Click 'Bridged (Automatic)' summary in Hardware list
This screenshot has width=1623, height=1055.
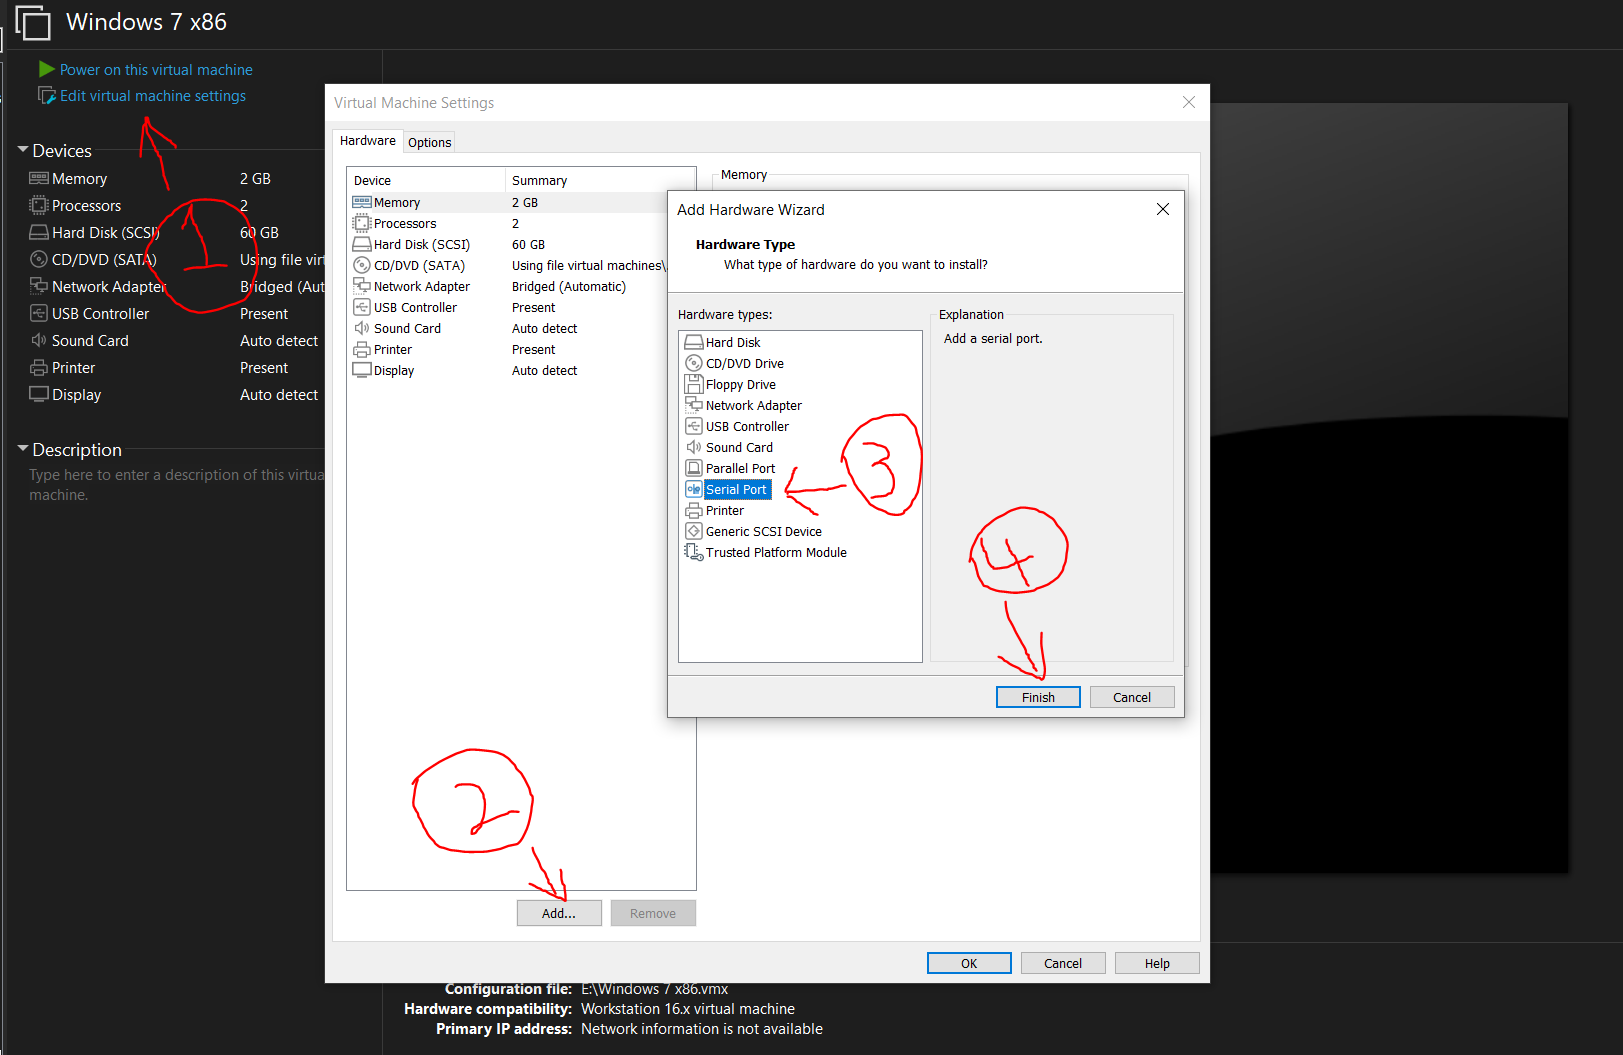tap(569, 286)
